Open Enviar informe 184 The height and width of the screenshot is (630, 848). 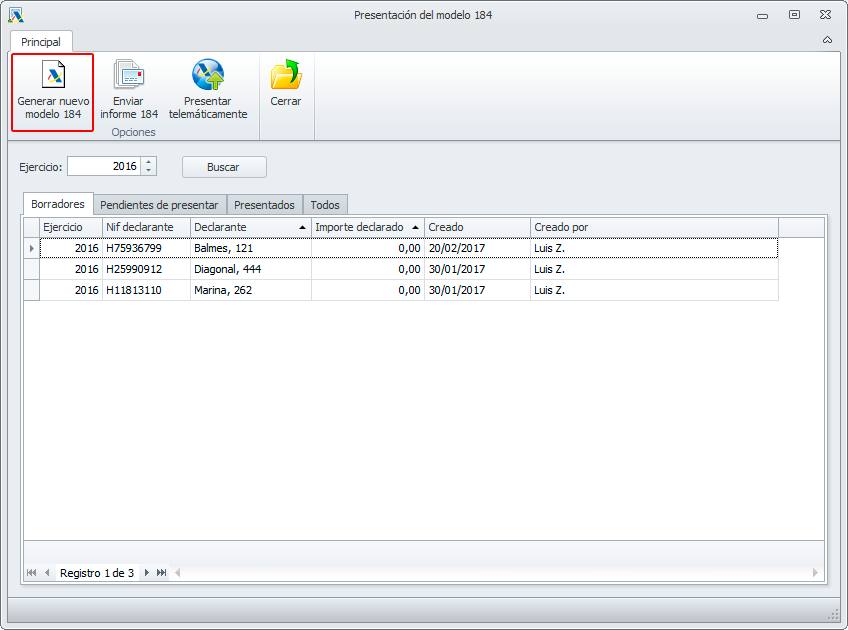tap(129, 77)
